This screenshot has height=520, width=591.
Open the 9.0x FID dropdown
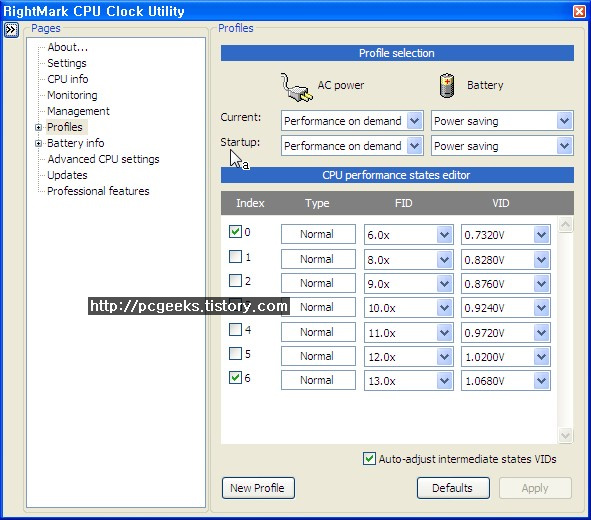coord(444,284)
